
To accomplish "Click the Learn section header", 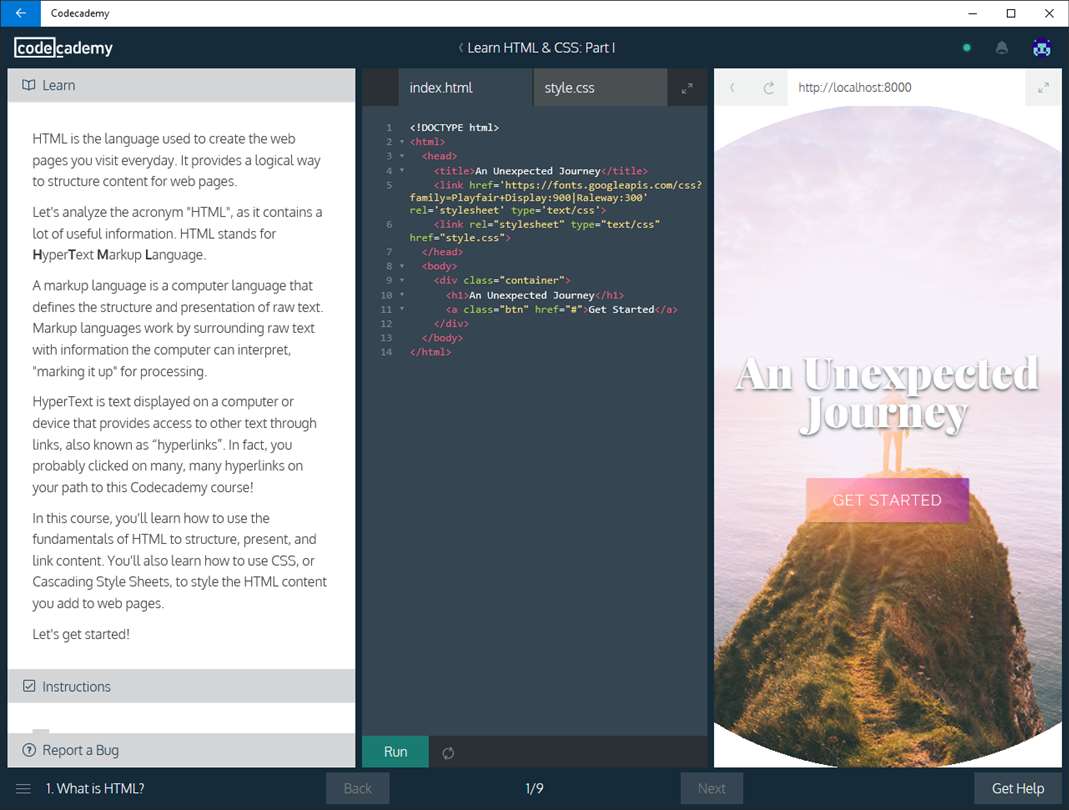I will (181, 85).
